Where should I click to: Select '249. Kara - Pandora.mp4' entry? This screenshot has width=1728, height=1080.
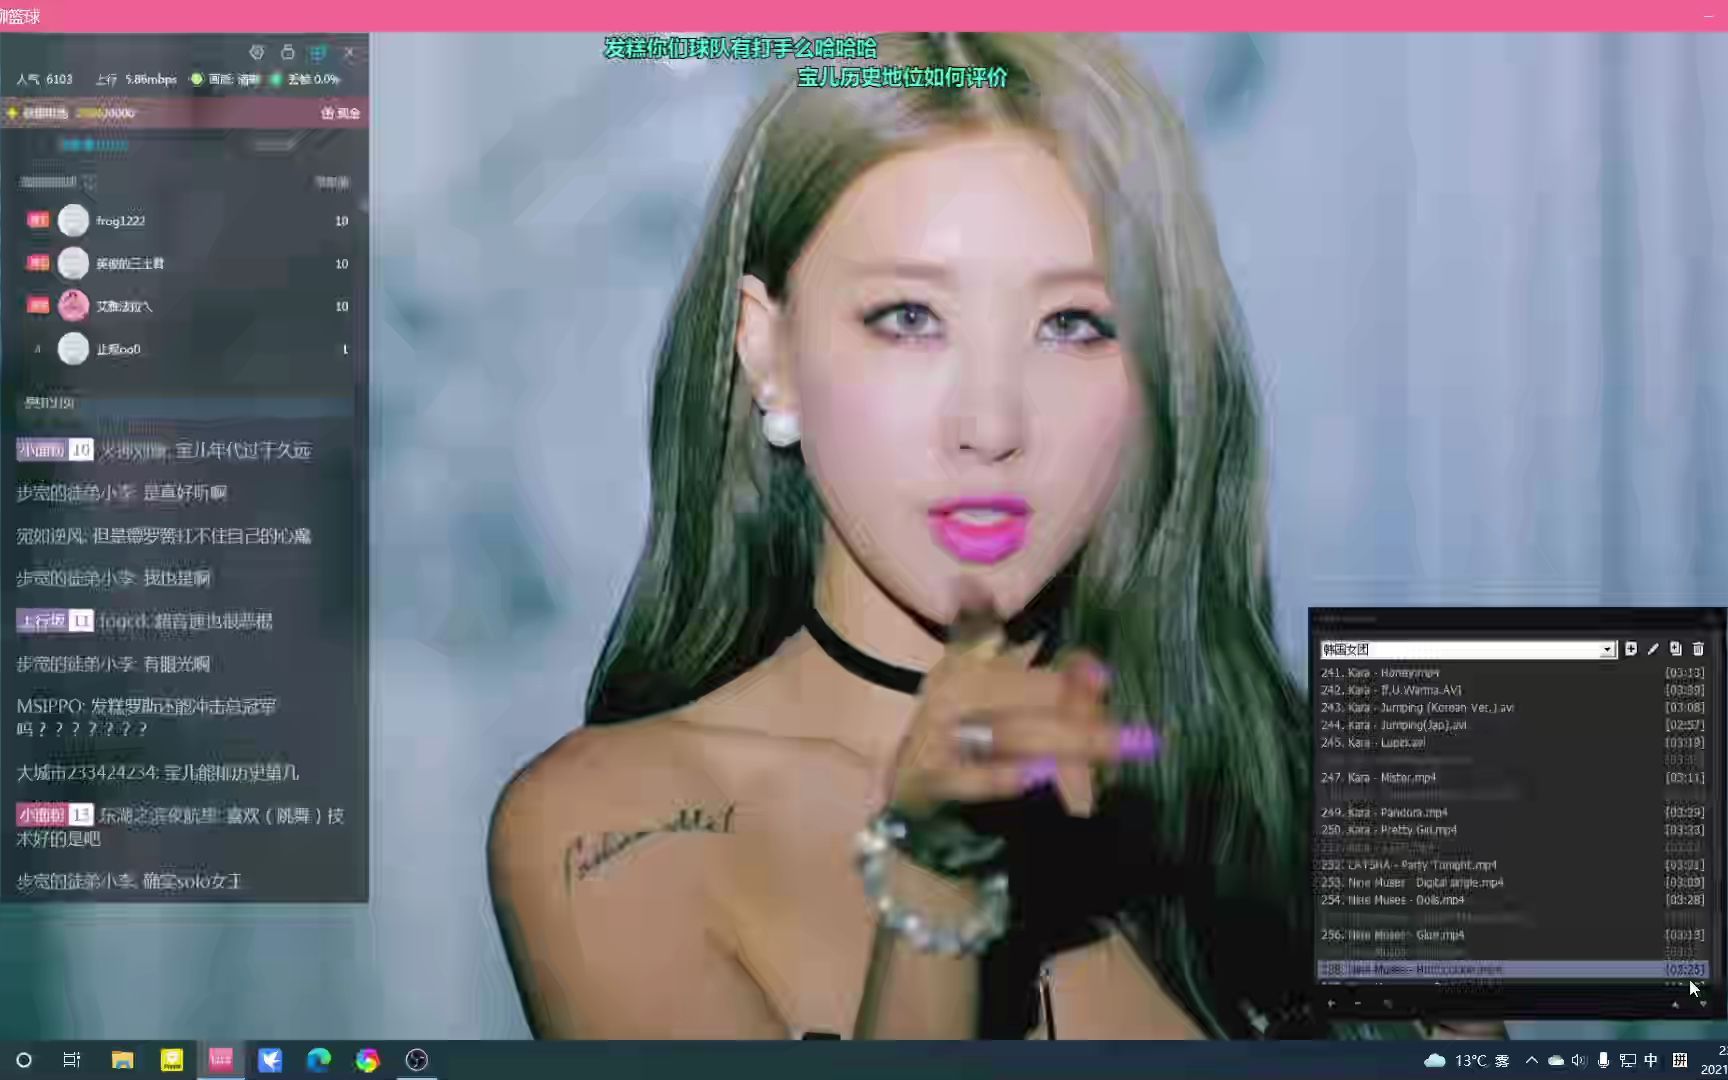coord(1512,813)
